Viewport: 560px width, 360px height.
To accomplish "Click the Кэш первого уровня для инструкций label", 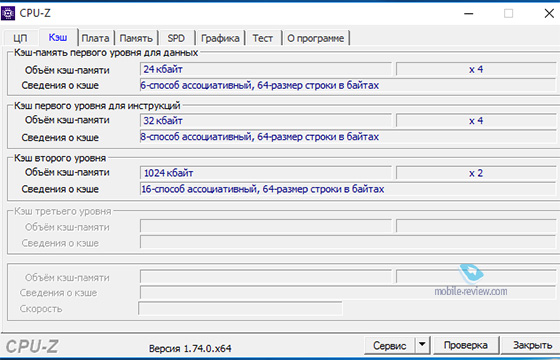I will [97, 106].
